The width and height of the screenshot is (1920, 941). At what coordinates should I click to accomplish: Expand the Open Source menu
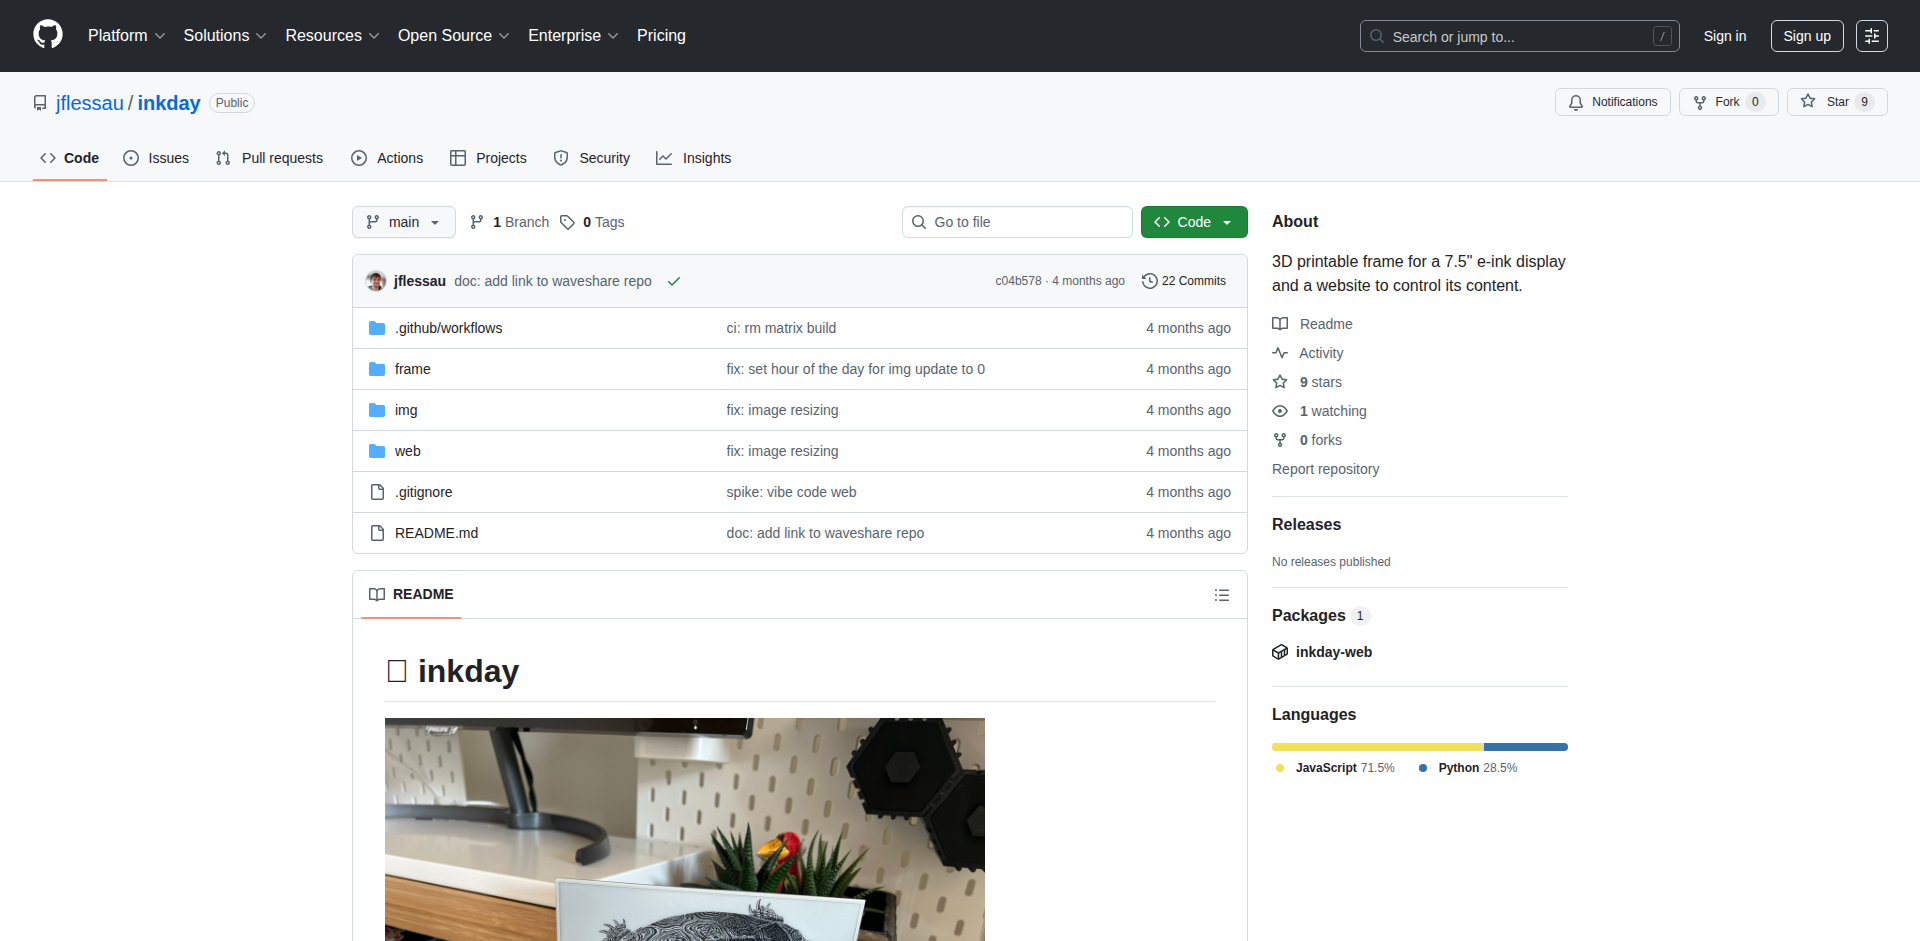coord(453,36)
